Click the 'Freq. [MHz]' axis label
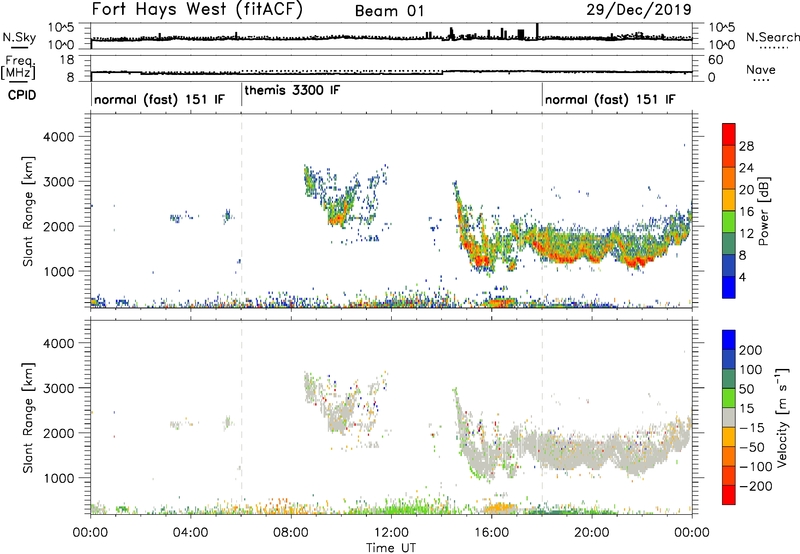 pos(18,67)
